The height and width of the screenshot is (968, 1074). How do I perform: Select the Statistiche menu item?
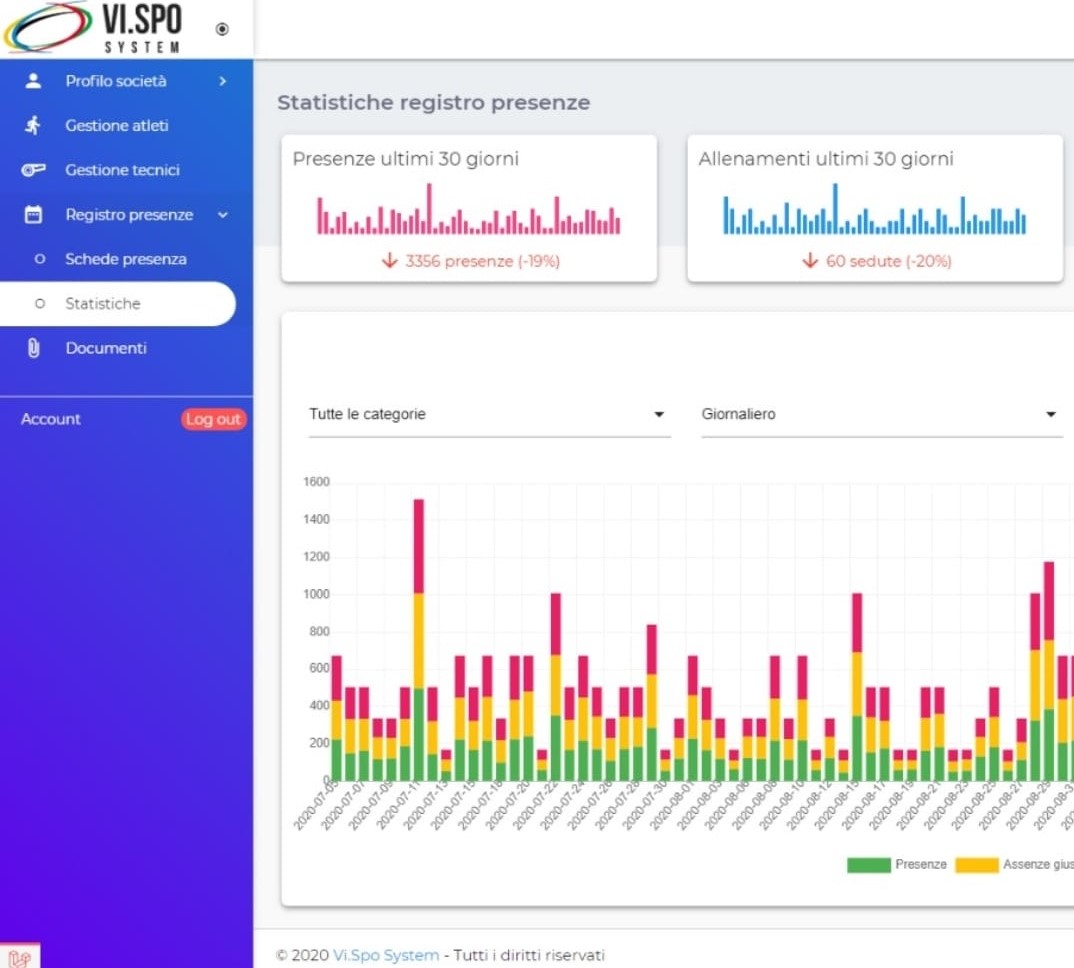pos(118,303)
